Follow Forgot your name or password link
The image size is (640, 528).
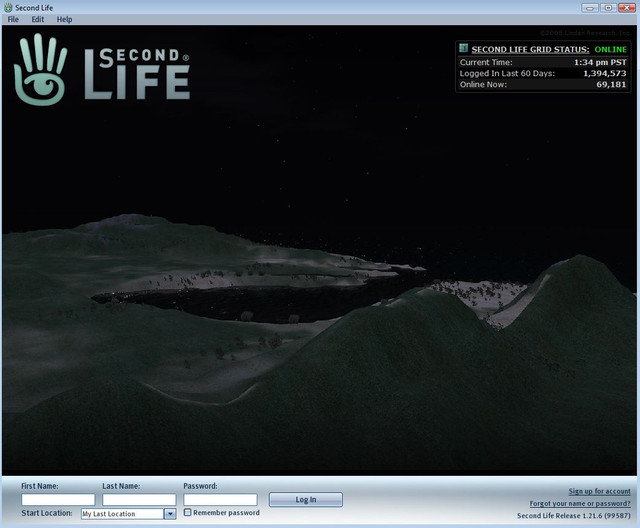tap(580, 503)
